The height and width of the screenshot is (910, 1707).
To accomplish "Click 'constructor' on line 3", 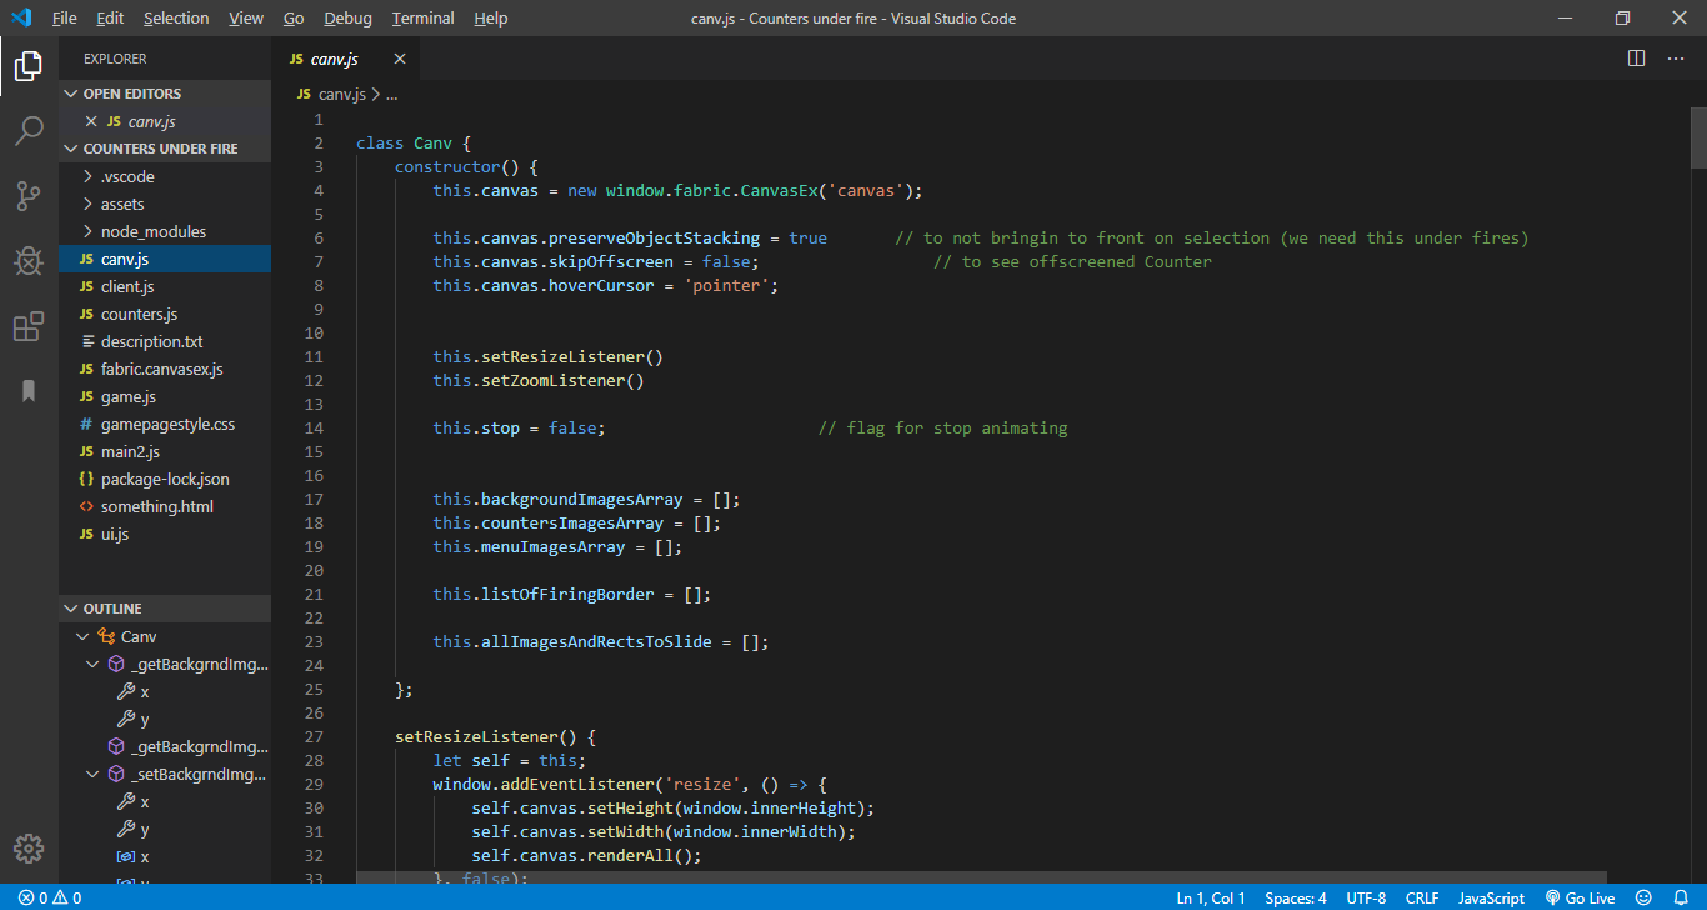I will (x=447, y=167).
